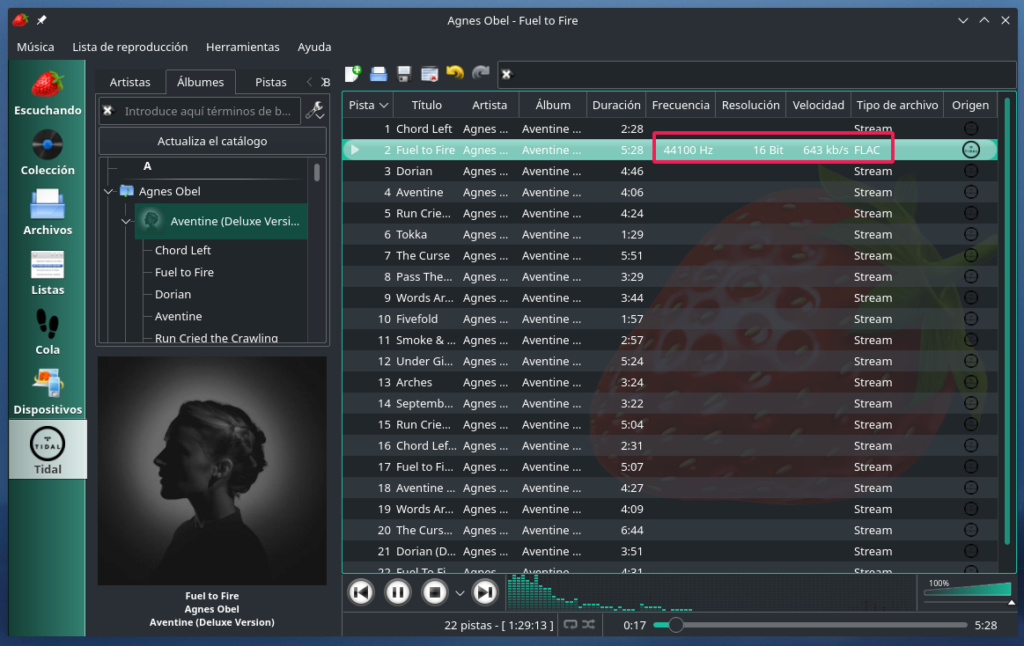Sort by the Duración column header
The image size is (1024, 646).
point(616,105)
